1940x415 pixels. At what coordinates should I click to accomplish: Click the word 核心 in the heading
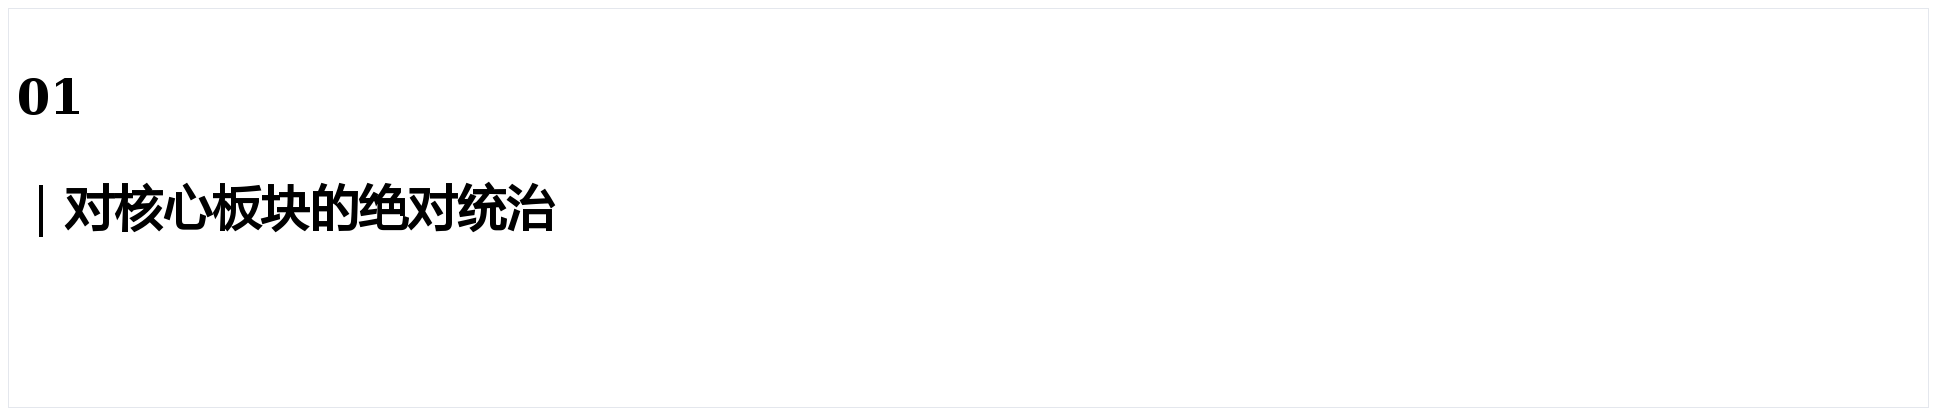pos(161,209)
